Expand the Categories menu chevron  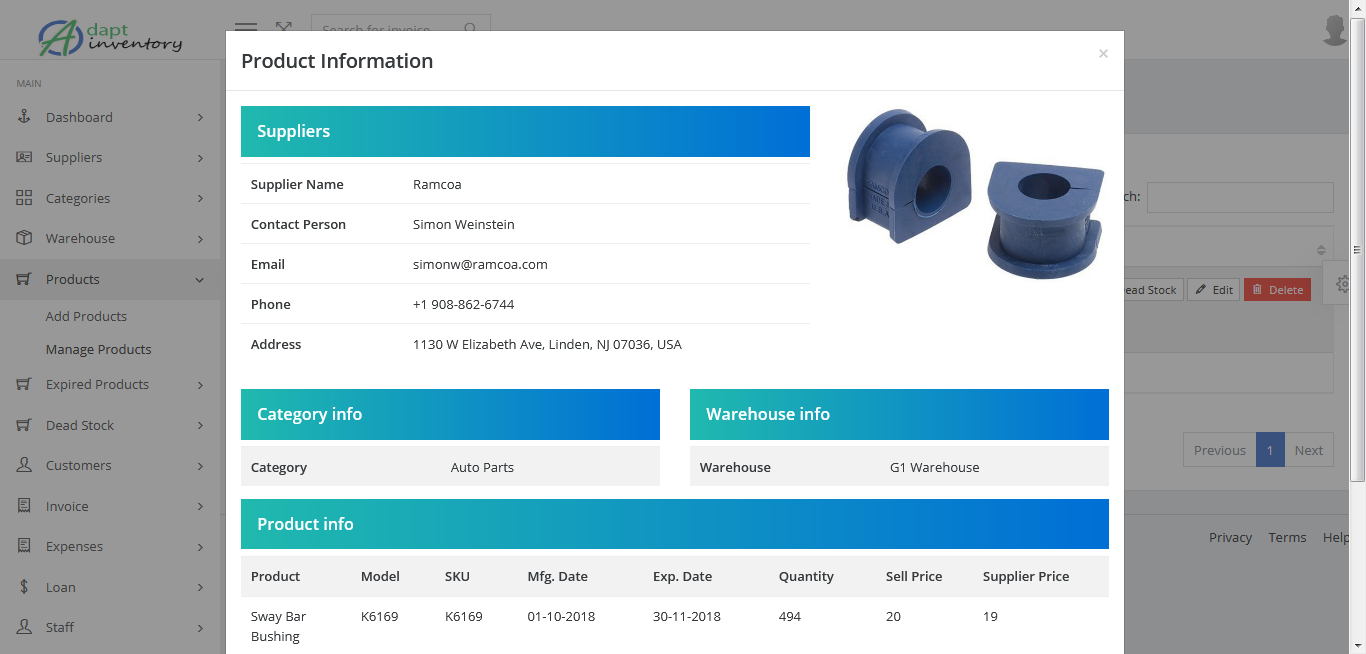[200, 198]
